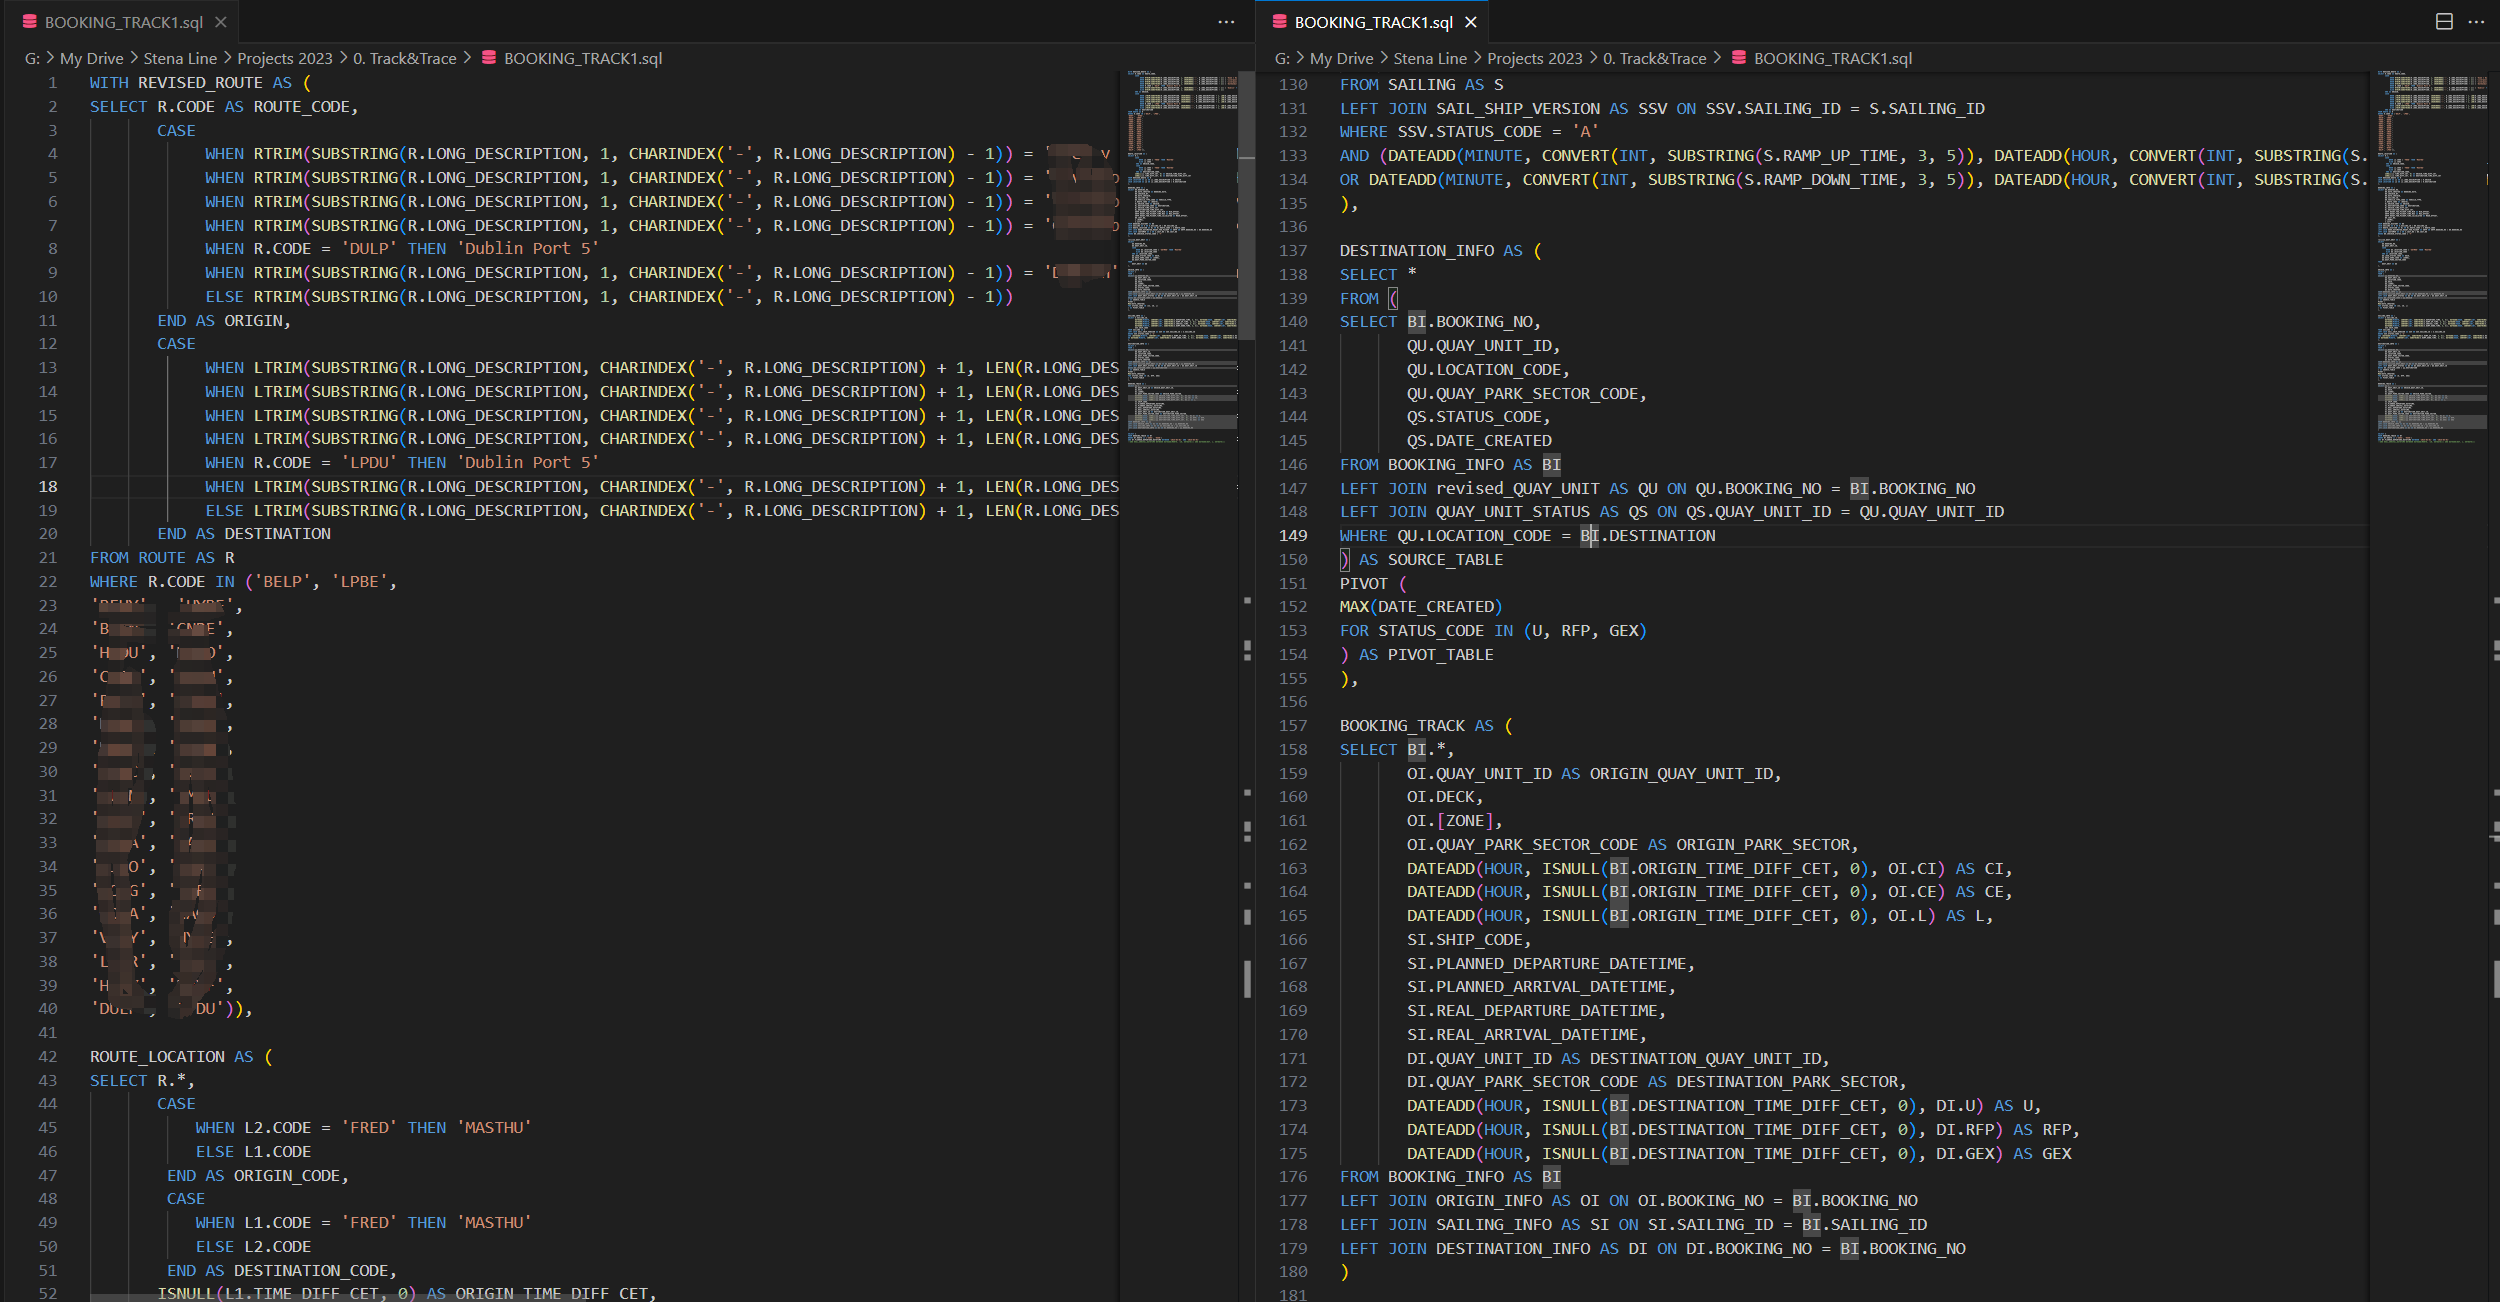The width and height of the screenshot is (2500, 1302).
Task: Click SQL file icon in right breadcrumb
Action: (1739, 58)
